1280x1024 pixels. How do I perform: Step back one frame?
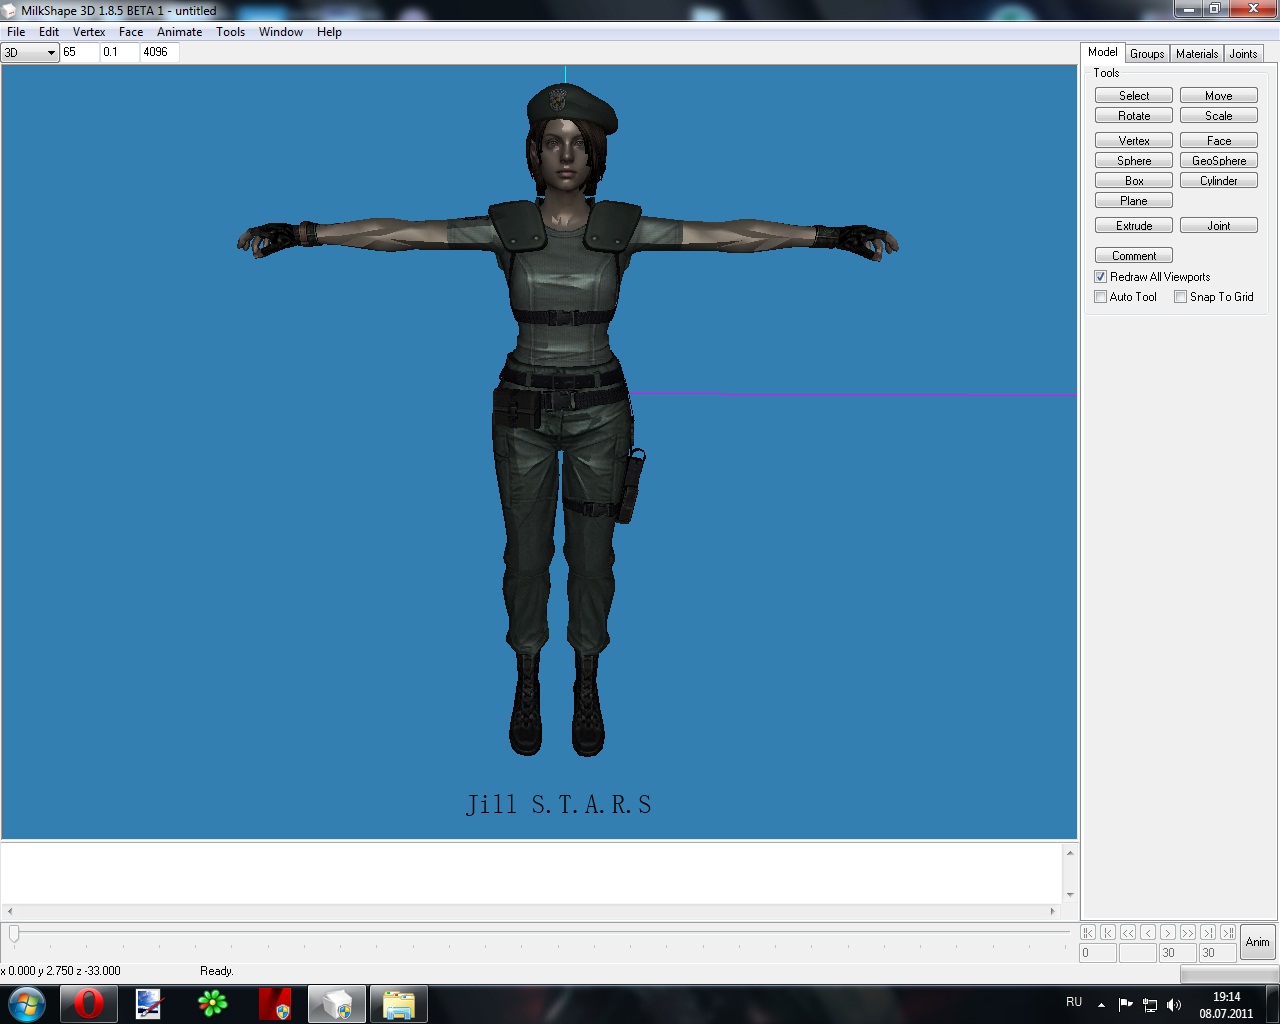1148,932
